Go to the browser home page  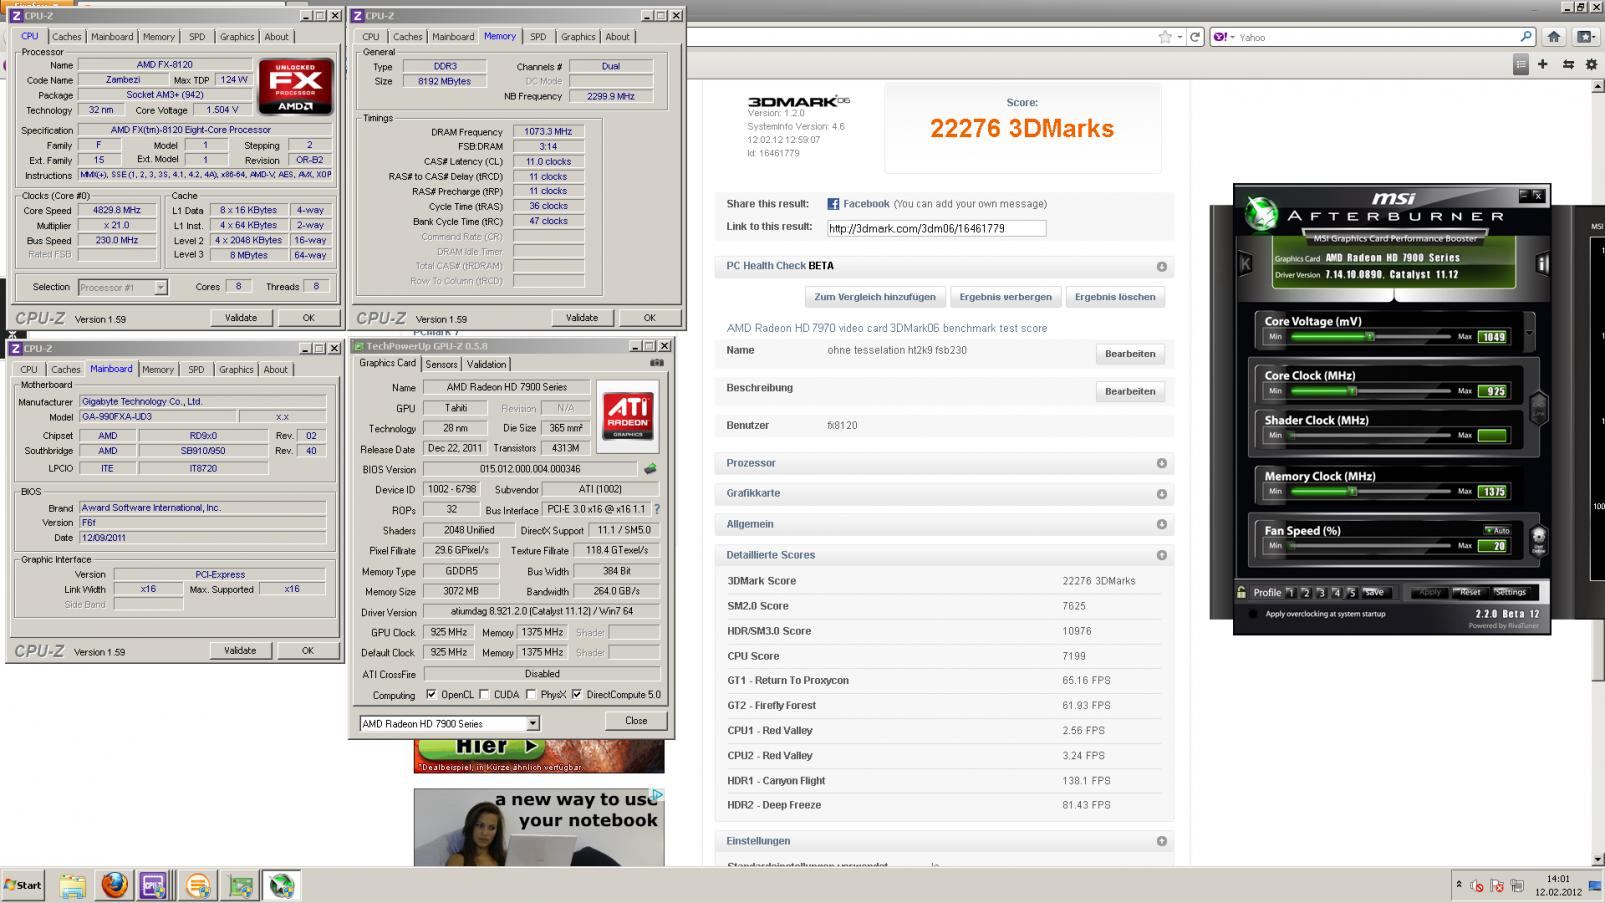pyautogui.click(x=1553, y=37)
